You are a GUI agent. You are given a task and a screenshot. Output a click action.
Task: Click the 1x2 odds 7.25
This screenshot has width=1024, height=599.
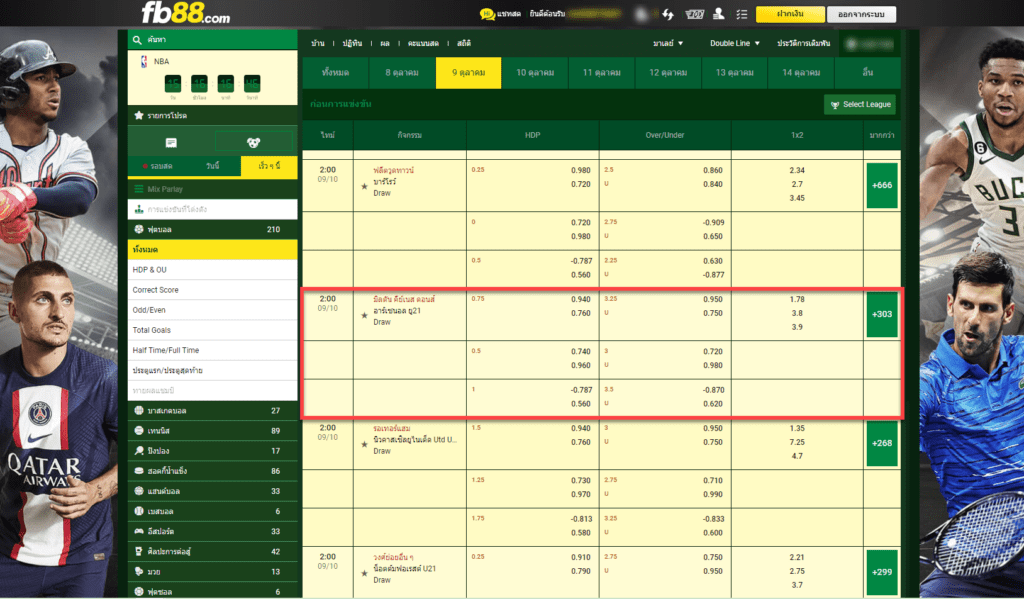797,443
